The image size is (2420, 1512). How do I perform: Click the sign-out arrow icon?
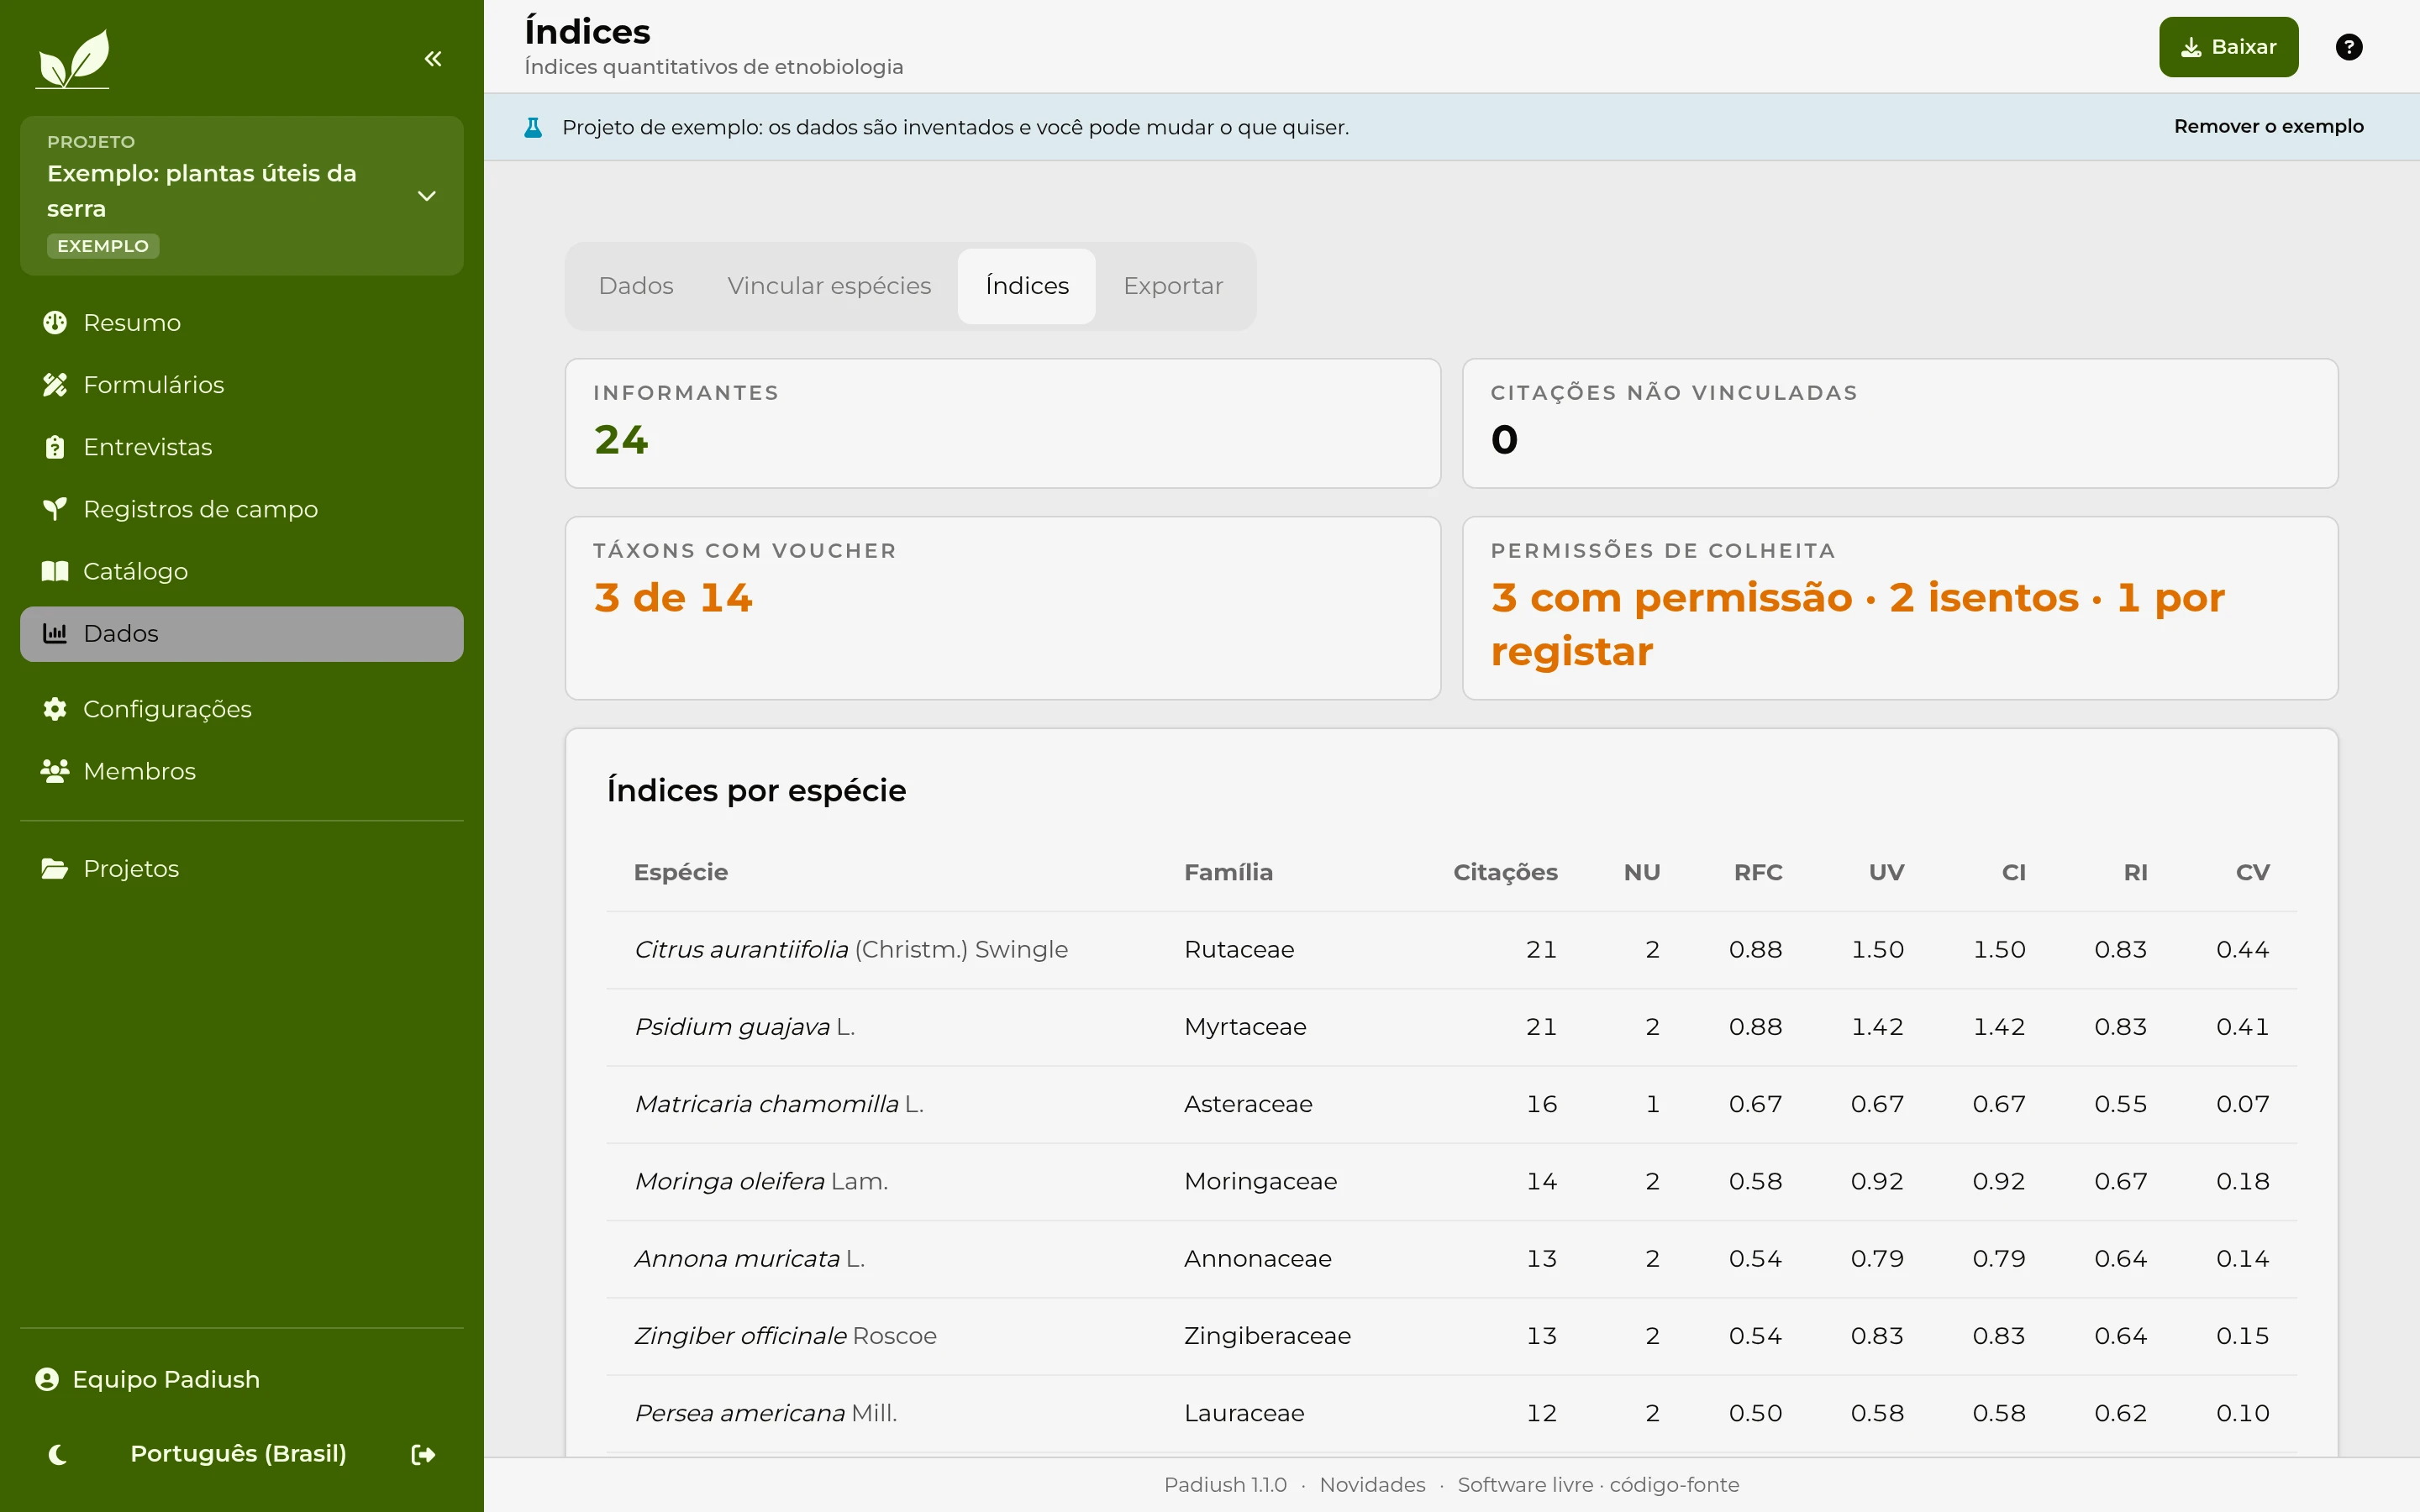coord(423,1454)
